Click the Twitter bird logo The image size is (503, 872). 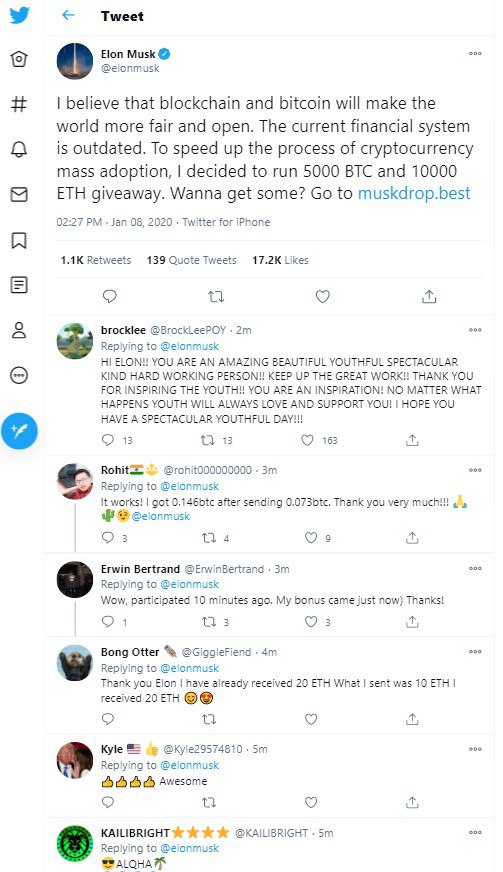19,15
